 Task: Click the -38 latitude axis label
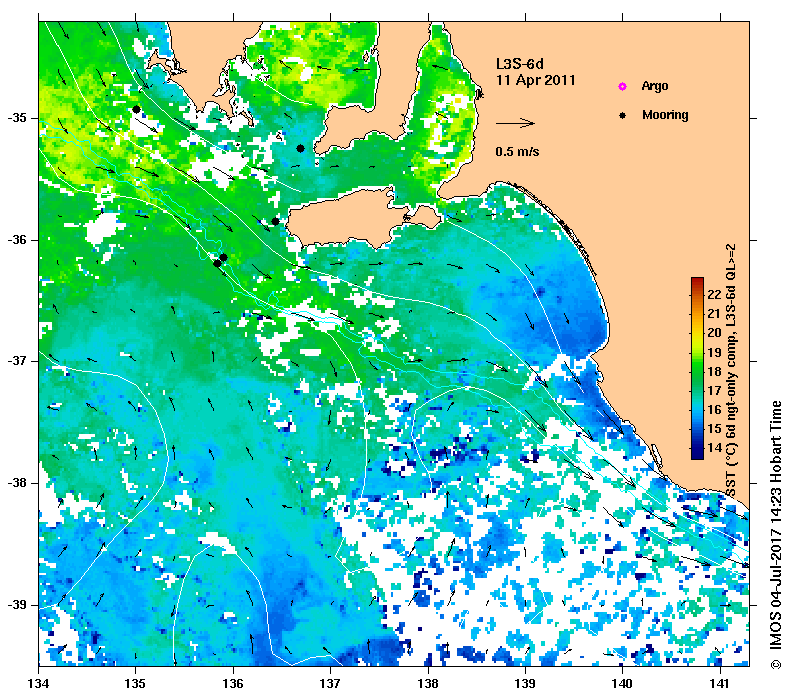(x=17, y=483)
